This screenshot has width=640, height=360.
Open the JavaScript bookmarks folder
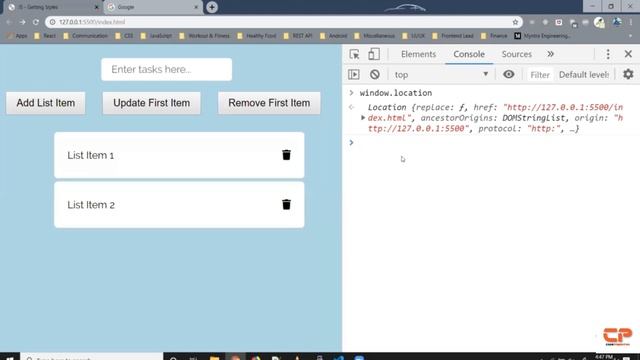click(x=156, y=36)
